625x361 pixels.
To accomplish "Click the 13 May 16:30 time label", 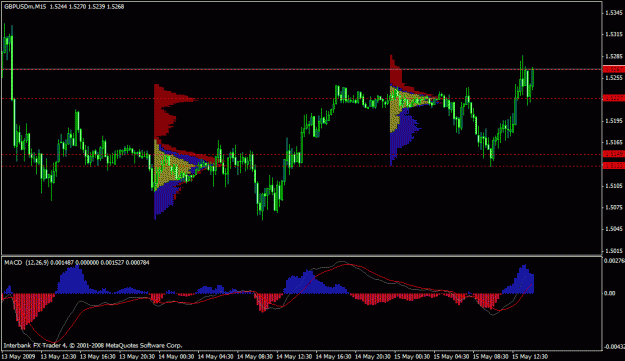I will point(98,357).
